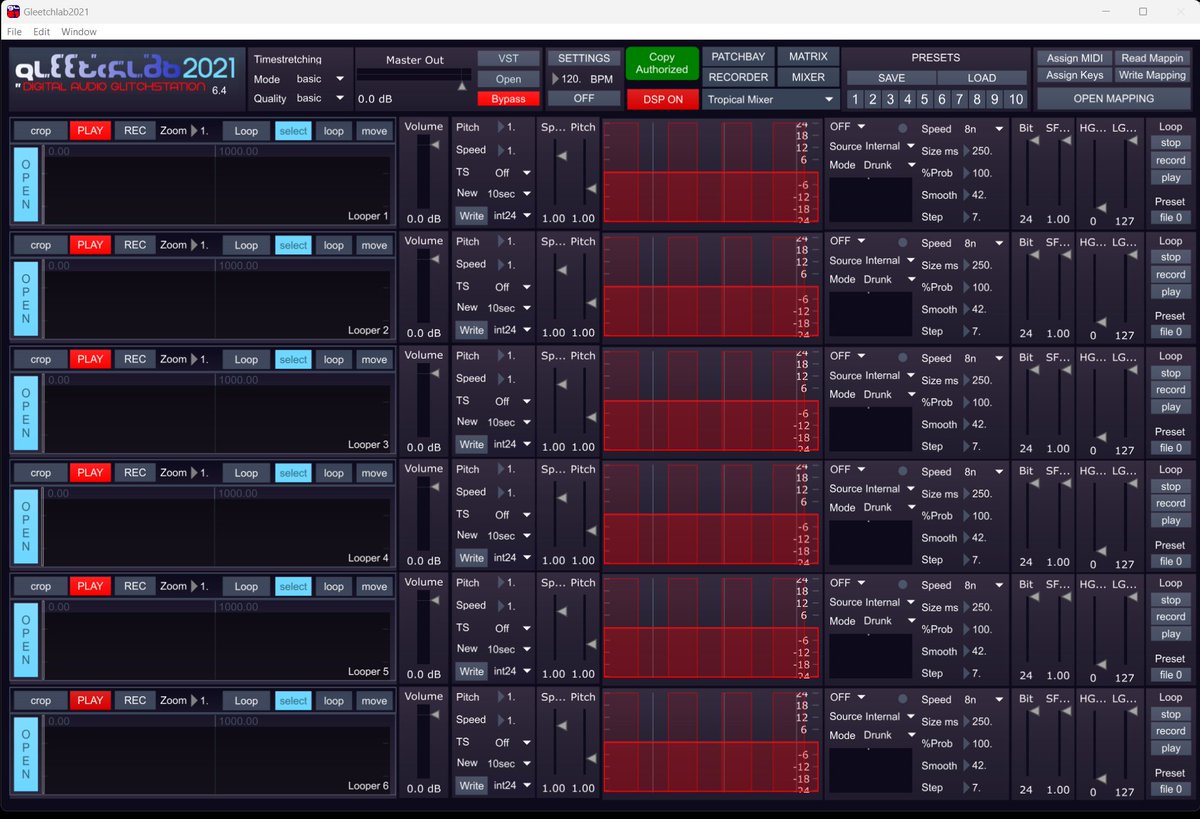1200x819 pixels.
Task: Open the MIXER panel
Action: [808, 77]
